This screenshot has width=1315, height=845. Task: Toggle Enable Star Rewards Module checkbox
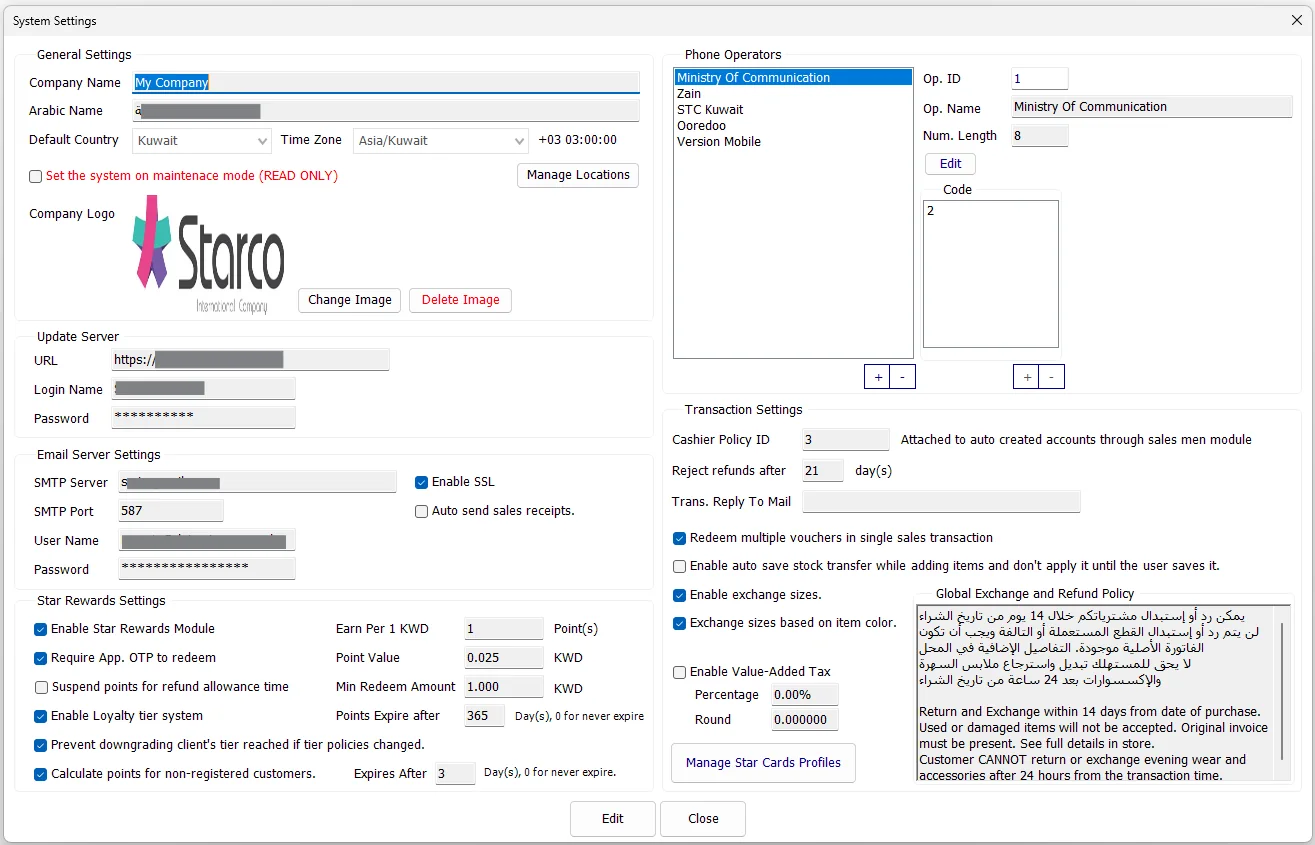point(41,629)
